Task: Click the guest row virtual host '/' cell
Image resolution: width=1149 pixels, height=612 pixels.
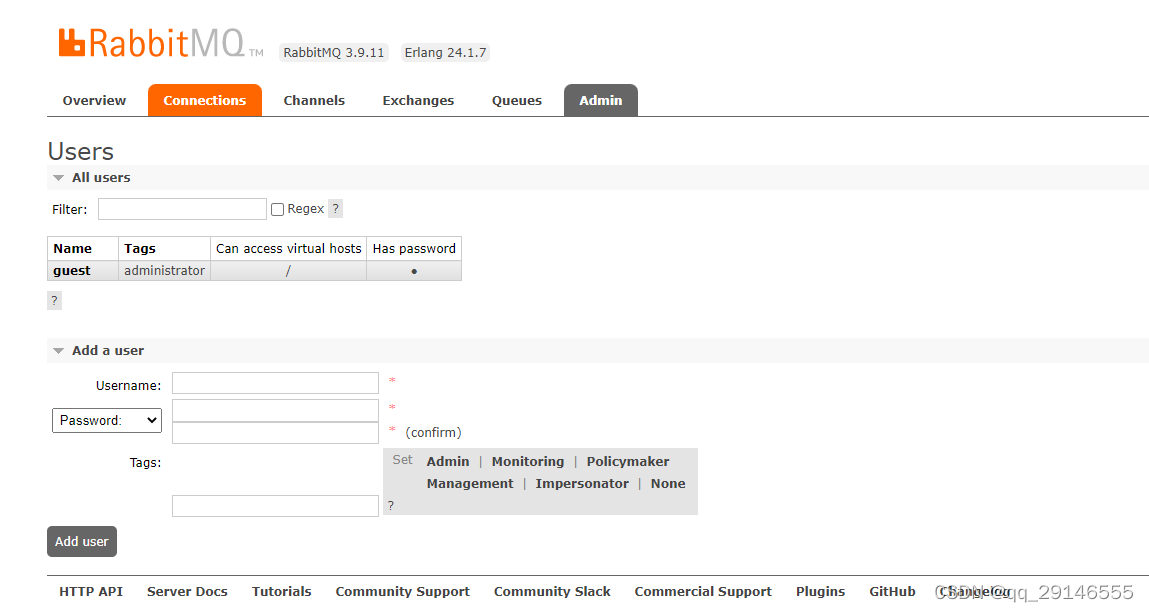Action: 289,270
